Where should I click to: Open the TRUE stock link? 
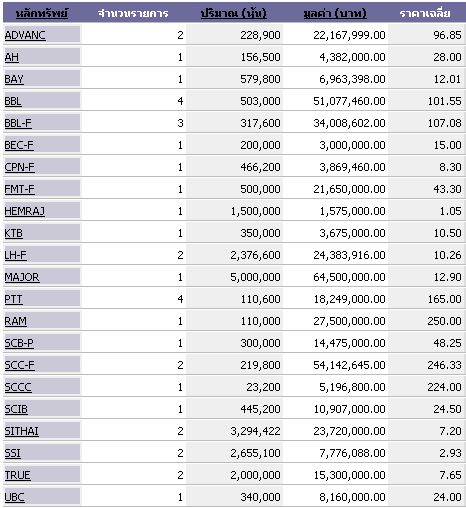click(17, 475)
